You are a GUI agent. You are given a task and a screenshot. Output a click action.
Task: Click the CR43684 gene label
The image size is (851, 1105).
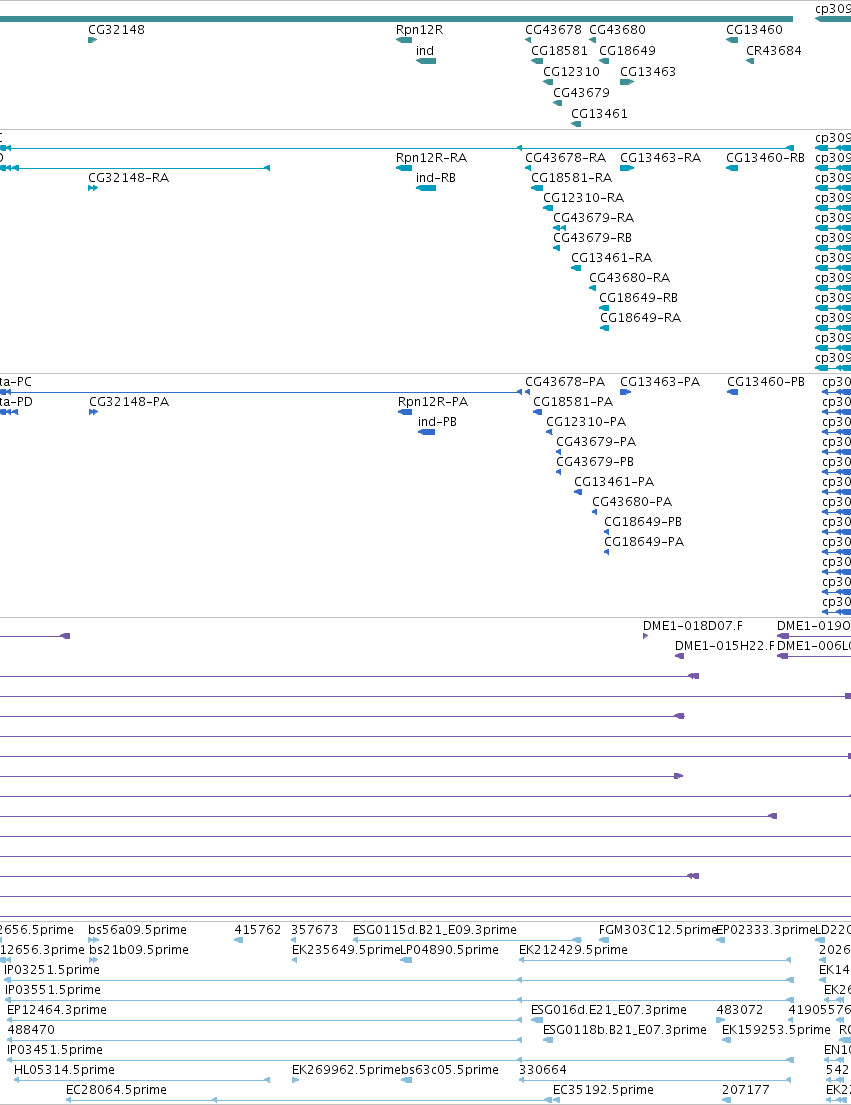(774, 51)
